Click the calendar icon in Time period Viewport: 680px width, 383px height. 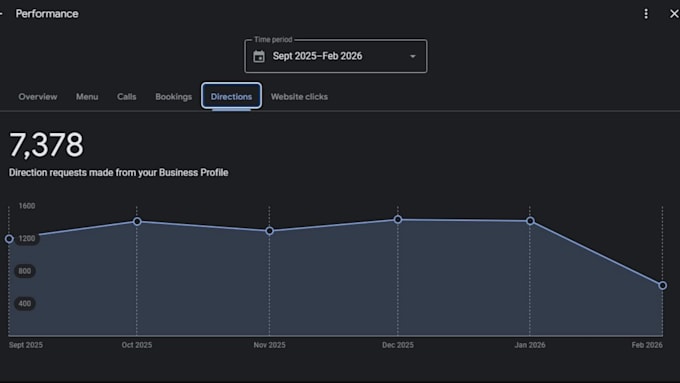259,56
